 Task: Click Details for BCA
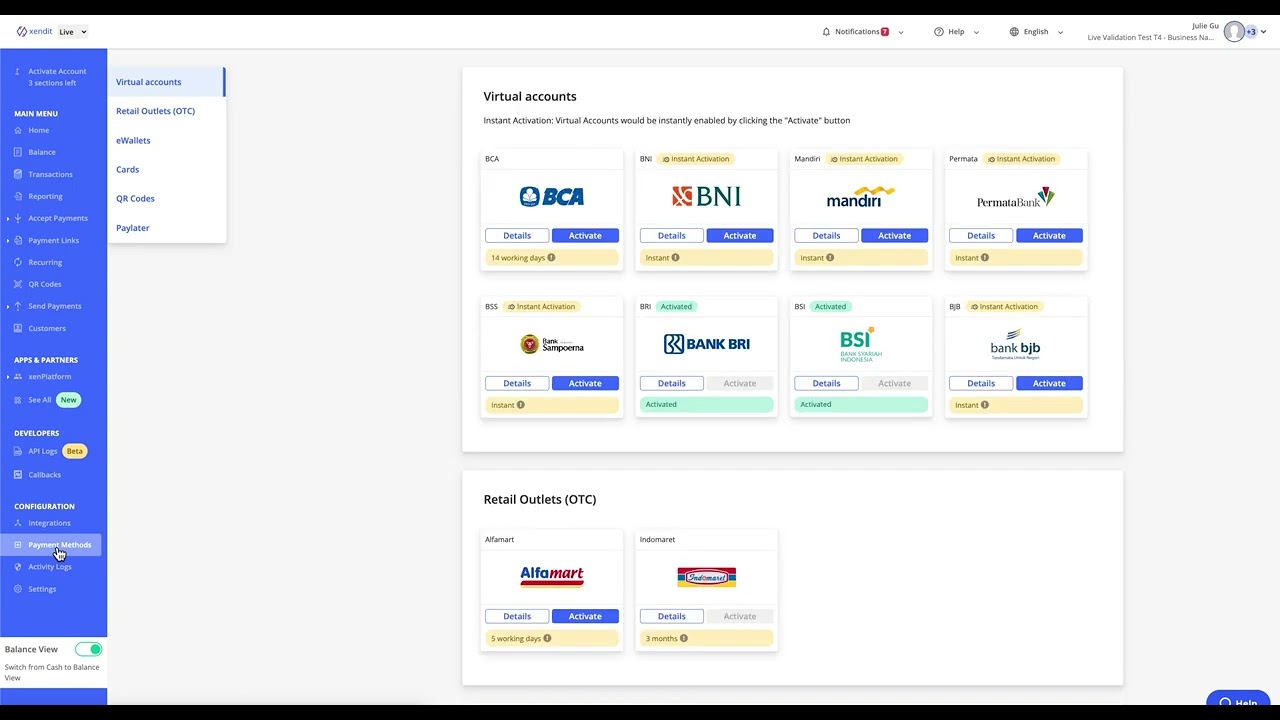[517, 235]
